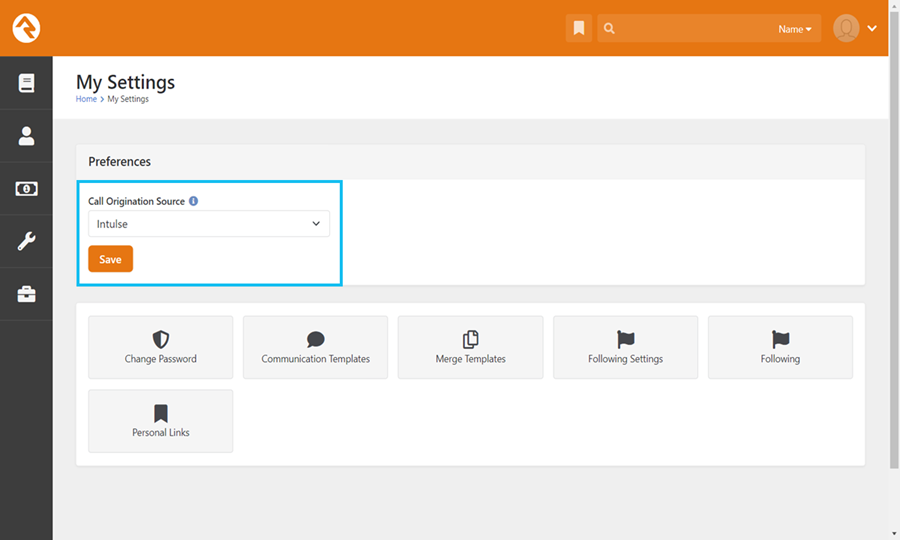Click the Following Settings flag icon
The image size is (900, 540).
626,339
